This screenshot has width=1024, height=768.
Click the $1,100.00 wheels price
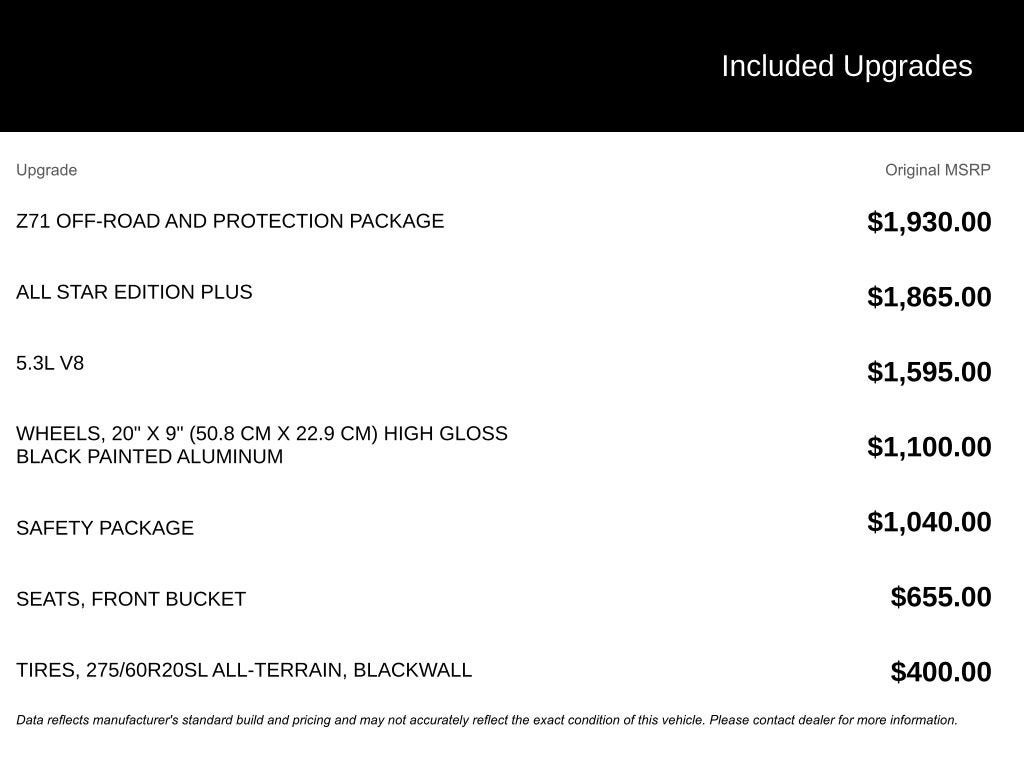(x=929, y=447)
